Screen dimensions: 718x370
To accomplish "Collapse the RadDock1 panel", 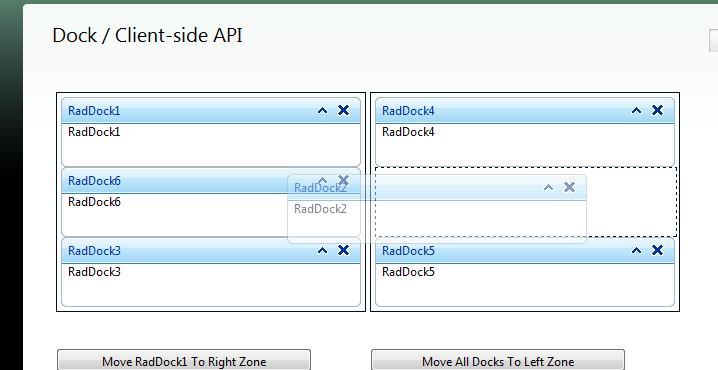I will pyautogui.click(x=322, y=110).
